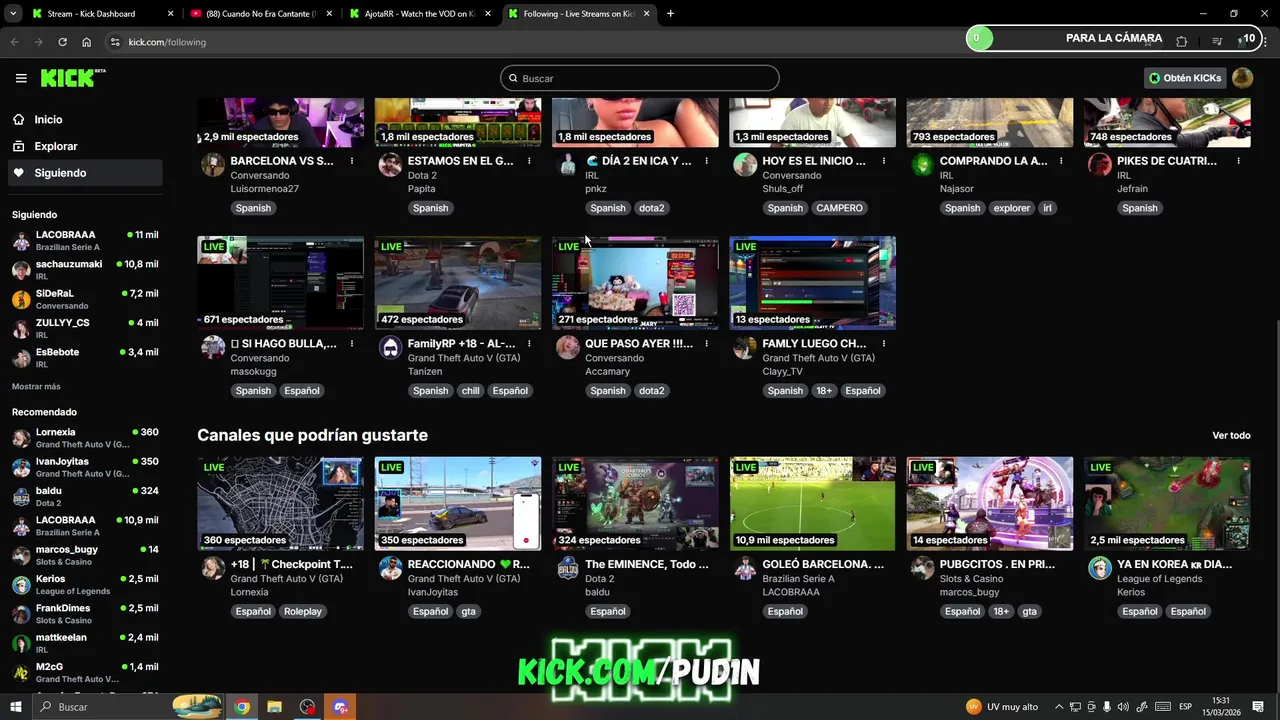Open Luisormenoza27 channel avatar

point(213,165)
